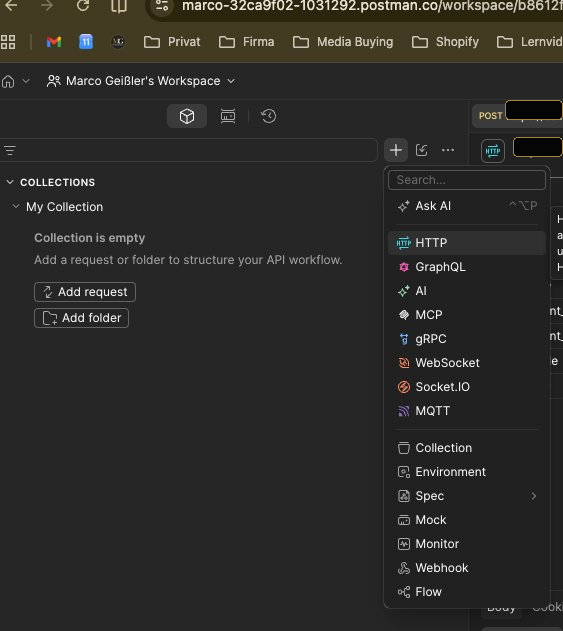Open the Shopify bookmarks folder

[445, 42]
